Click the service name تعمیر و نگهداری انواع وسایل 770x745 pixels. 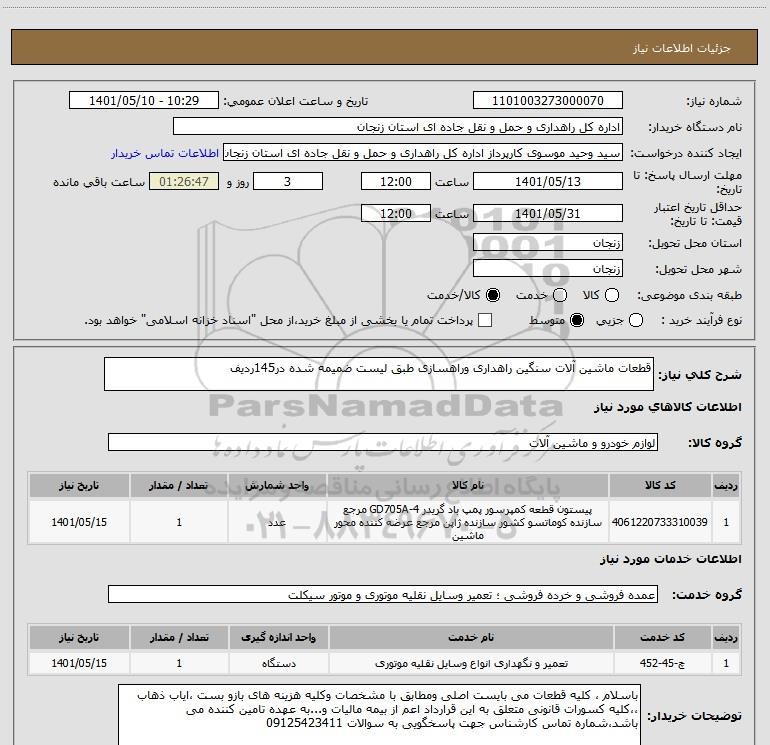pos(471,663)
